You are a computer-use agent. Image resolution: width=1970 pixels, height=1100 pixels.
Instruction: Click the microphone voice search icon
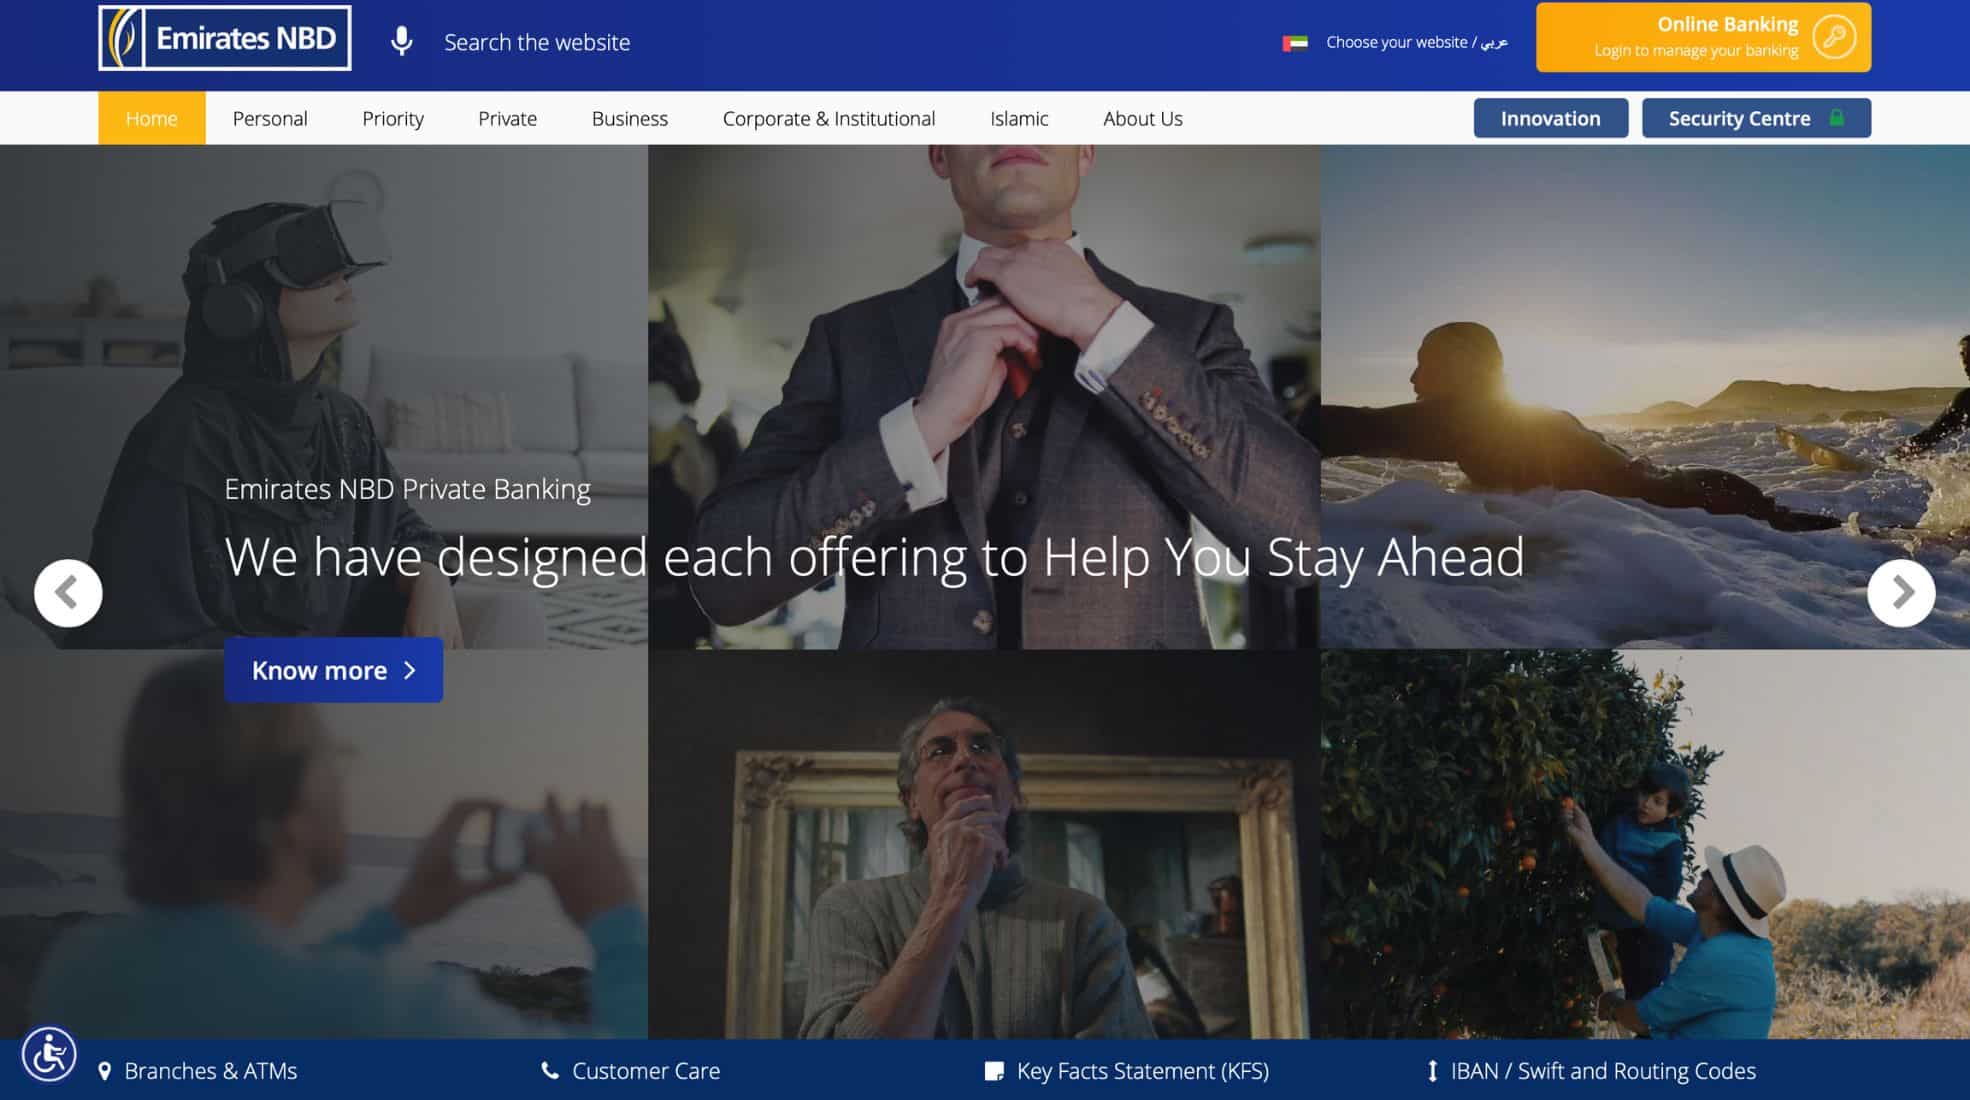[403, 41]
